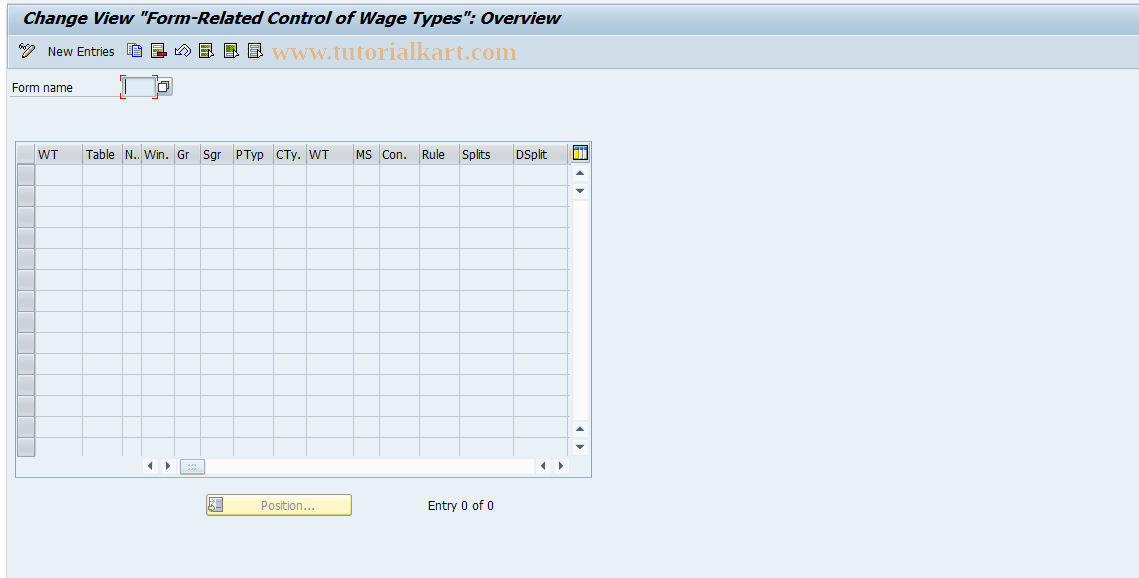1139x578 pixels.
Task: Click the Select Block icon
Action: click(231, 51)
